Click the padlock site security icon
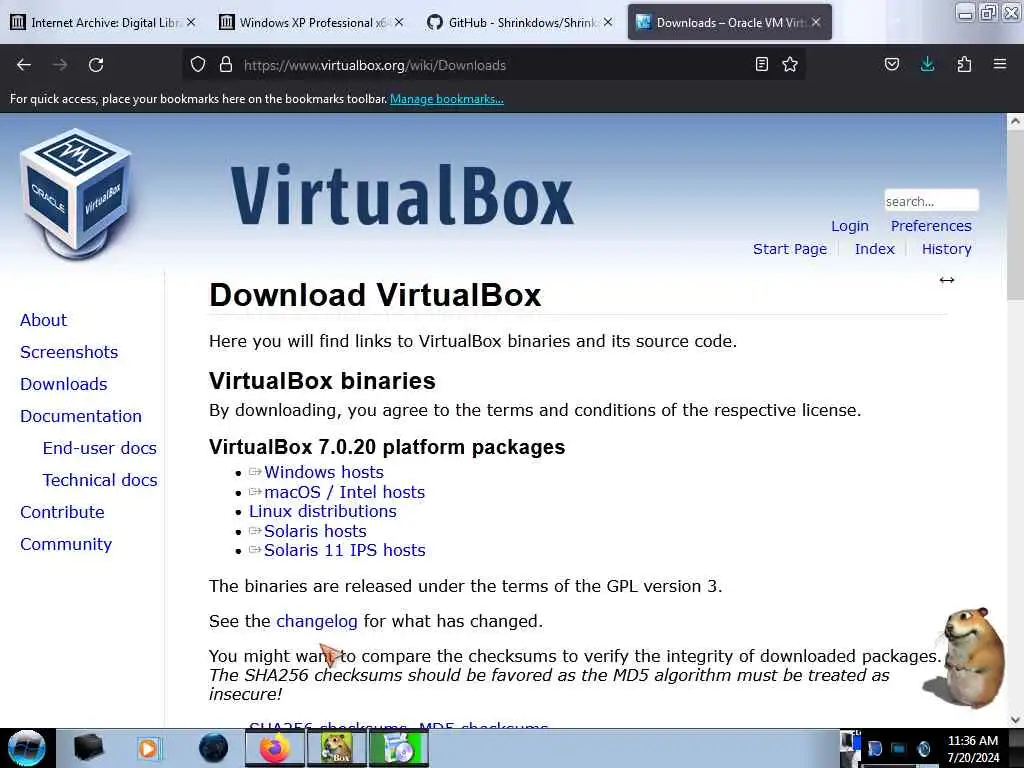 [226, 65]
